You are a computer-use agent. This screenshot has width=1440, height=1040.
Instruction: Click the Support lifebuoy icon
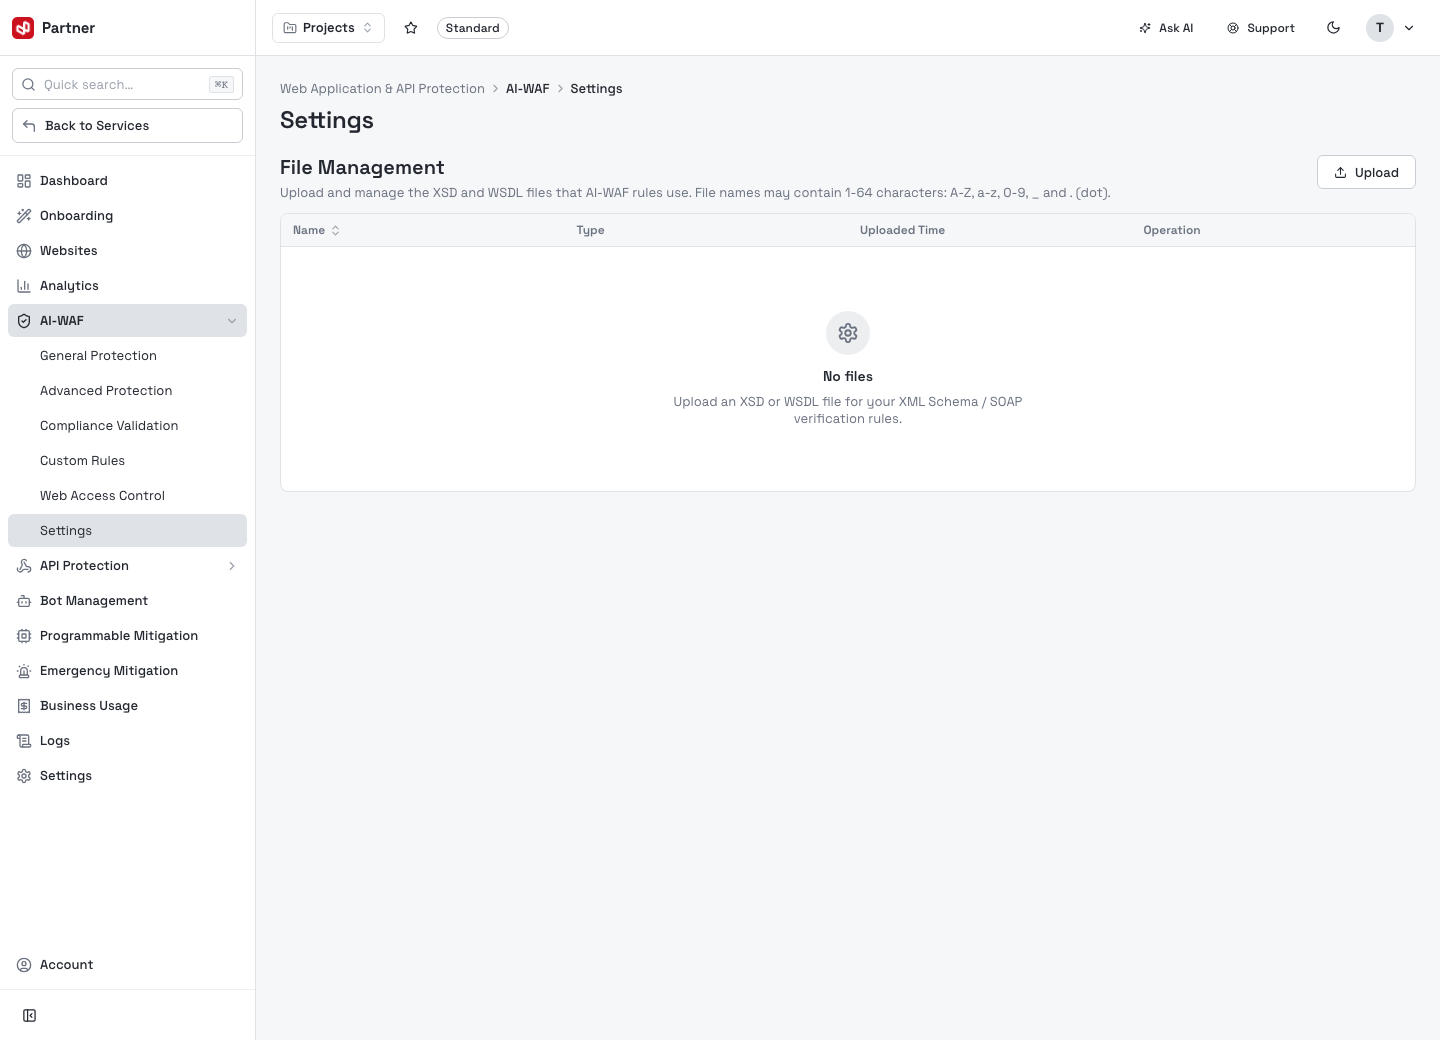pyautogui.click(x=1233, y=28)
